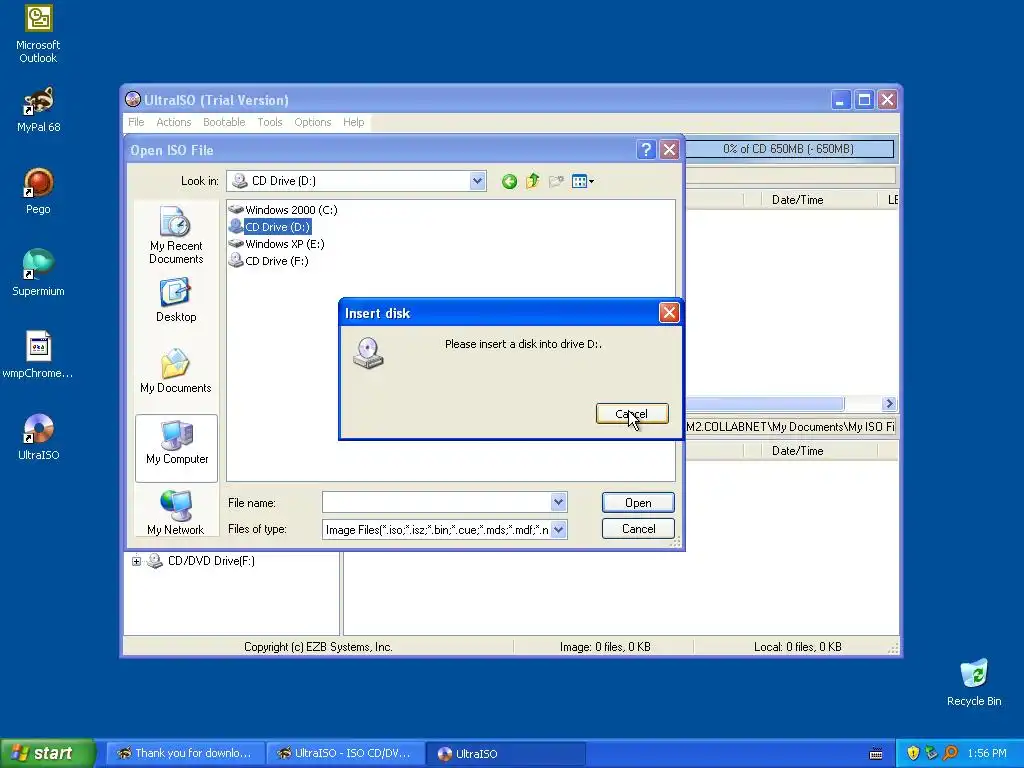Screen dimensions: 1024x768
Task: Open Pego desktop icon
Action: click(x=38, y=191)
